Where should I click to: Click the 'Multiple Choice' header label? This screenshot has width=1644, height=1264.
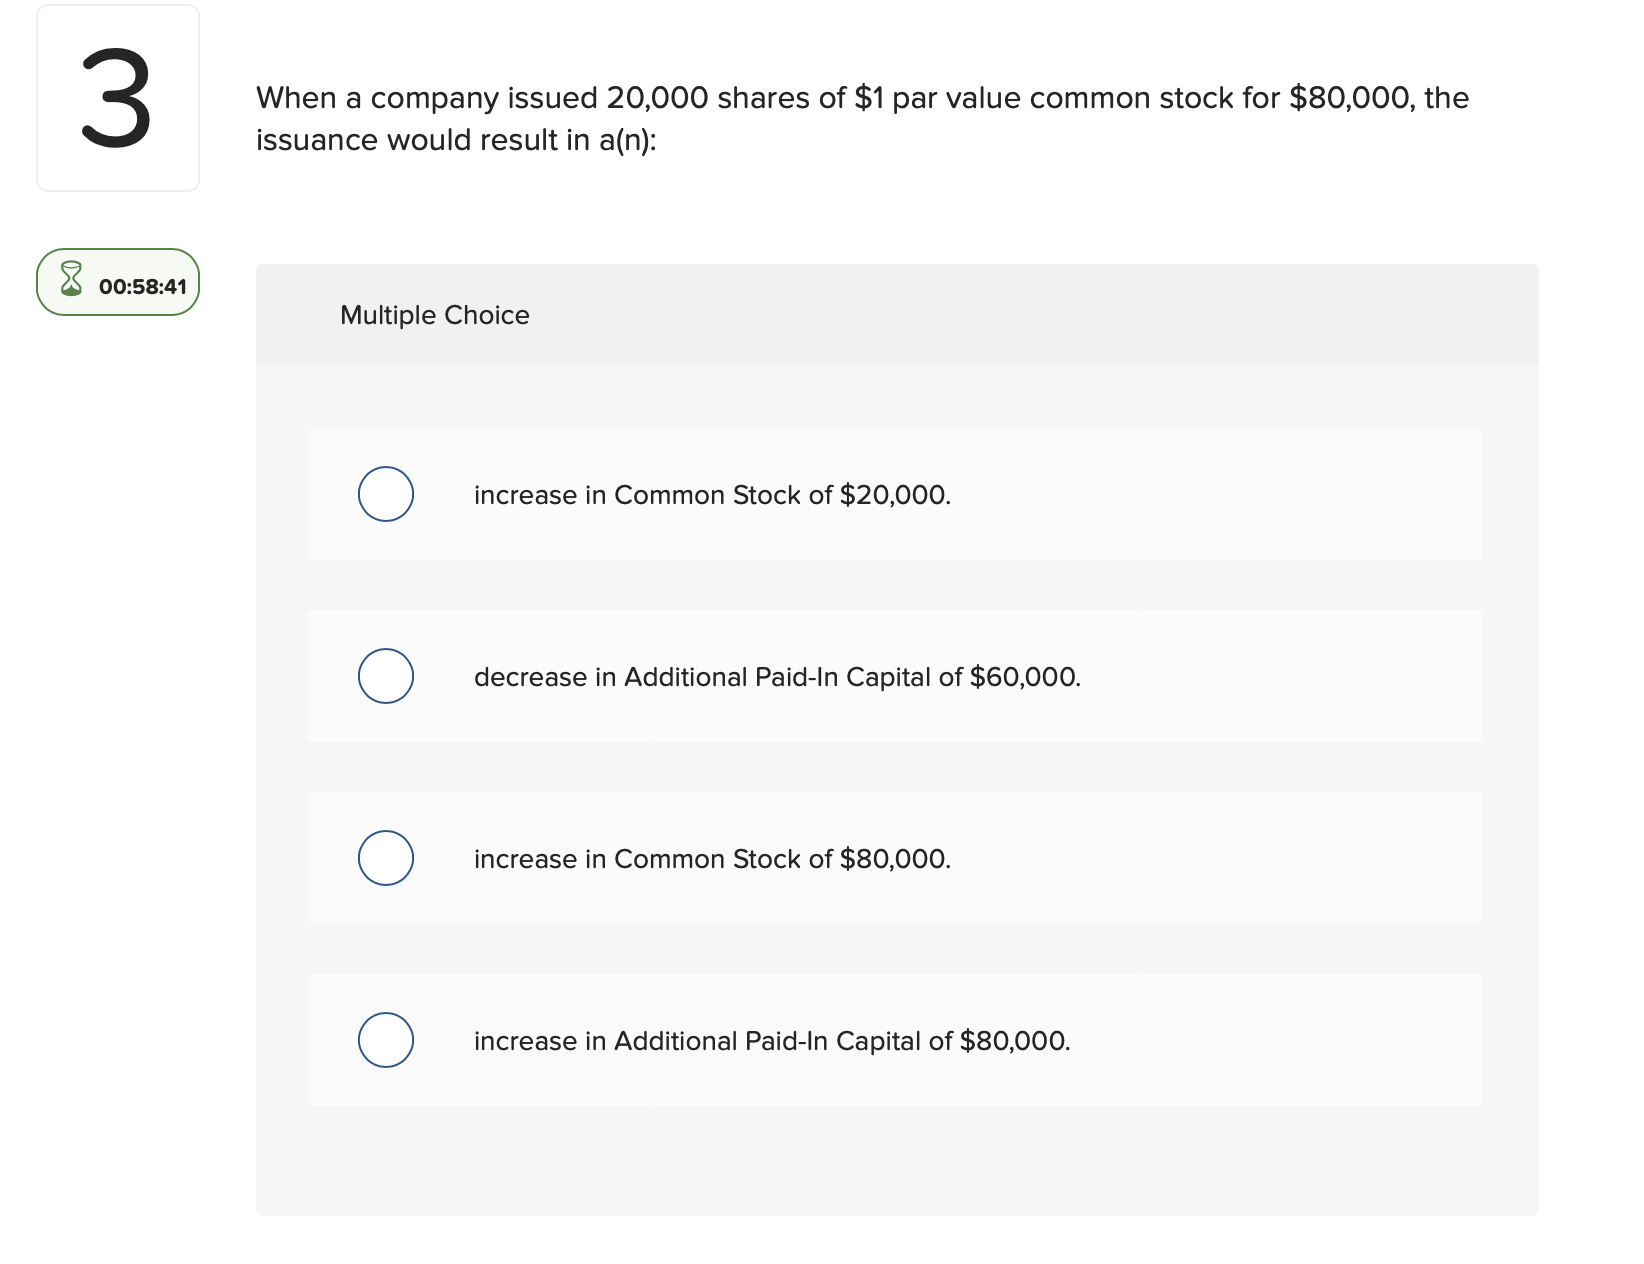pos(434,315)
